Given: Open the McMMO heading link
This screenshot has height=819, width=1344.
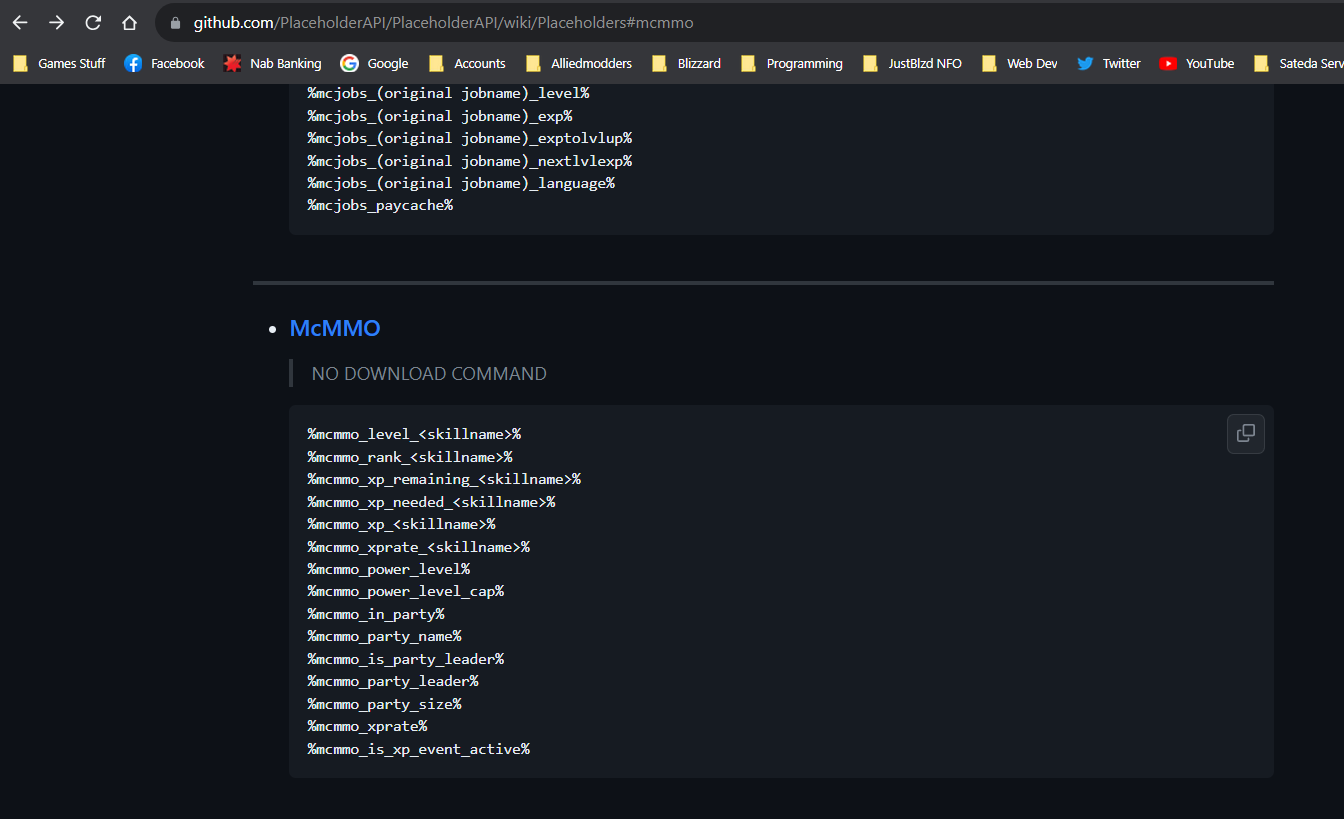Looking at the screenshot, I should point(335,328).
